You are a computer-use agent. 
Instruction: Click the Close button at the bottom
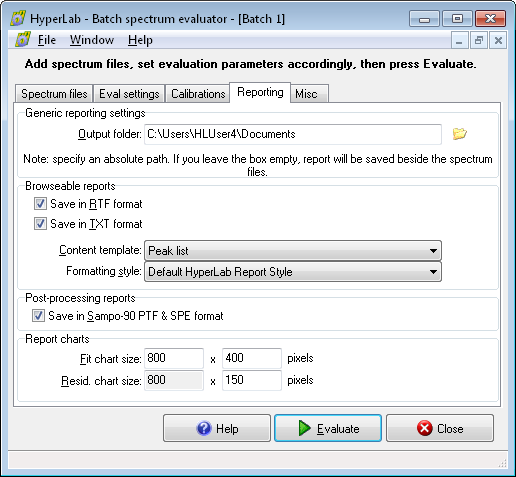440,428
